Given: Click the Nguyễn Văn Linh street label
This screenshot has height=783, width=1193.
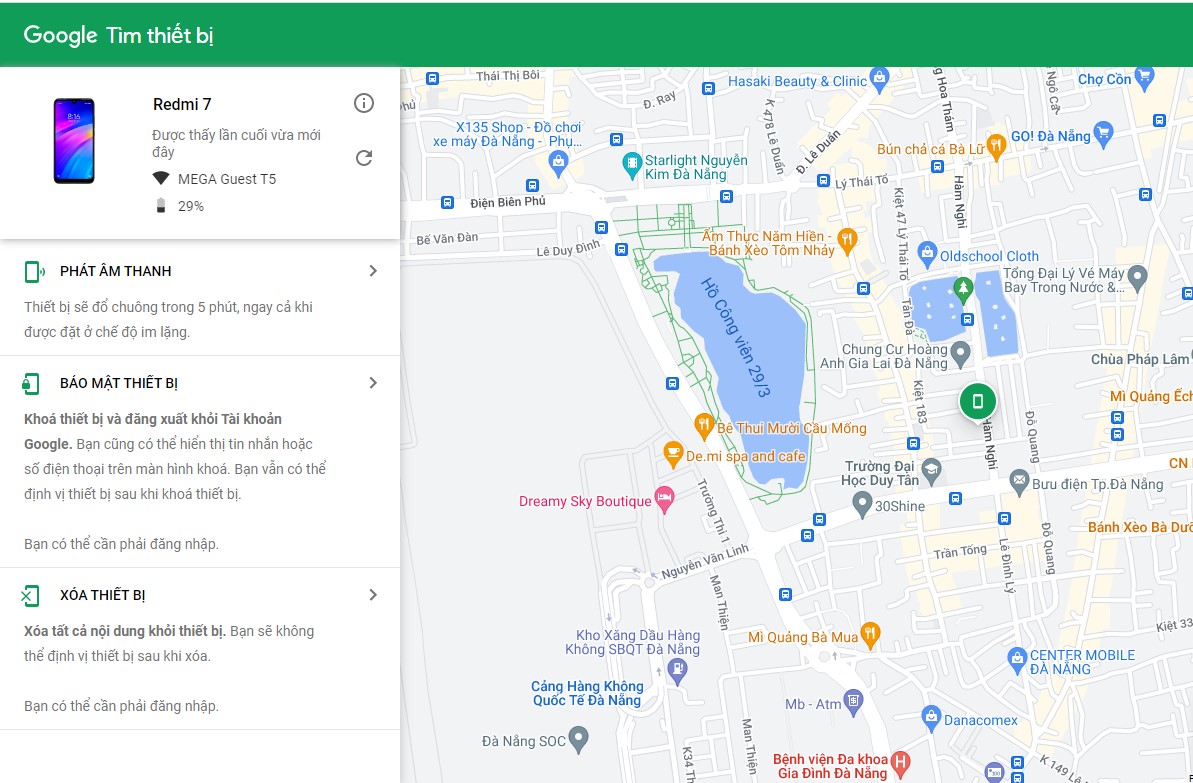Looking at the screenshot, I should tap(705, 562).
